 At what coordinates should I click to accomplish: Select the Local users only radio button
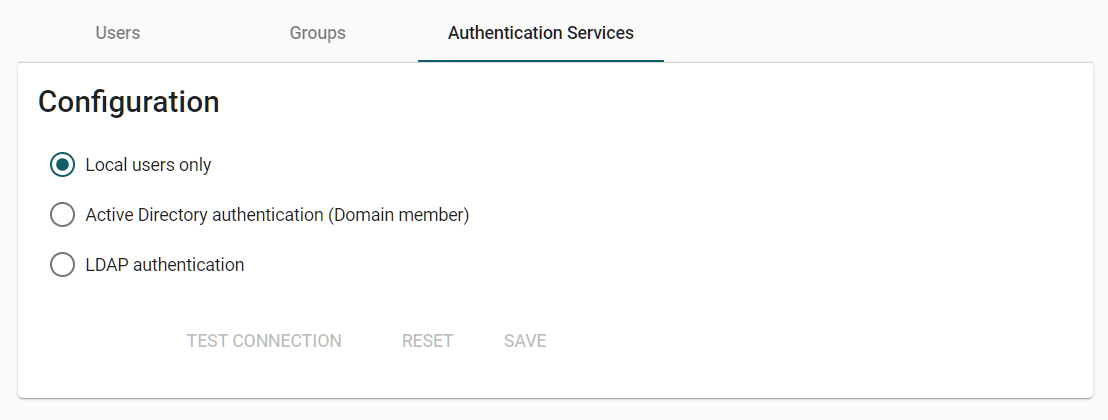click(62, 165)
